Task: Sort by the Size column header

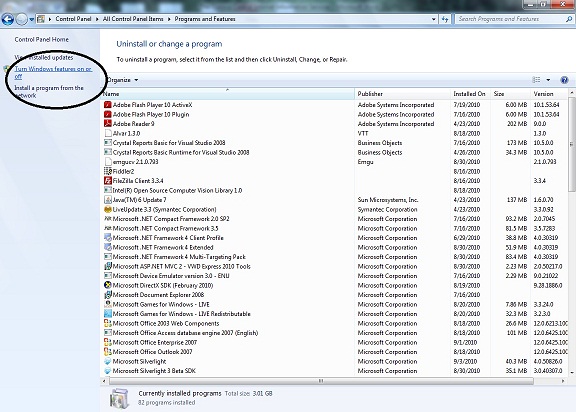Action: [510, 94]
